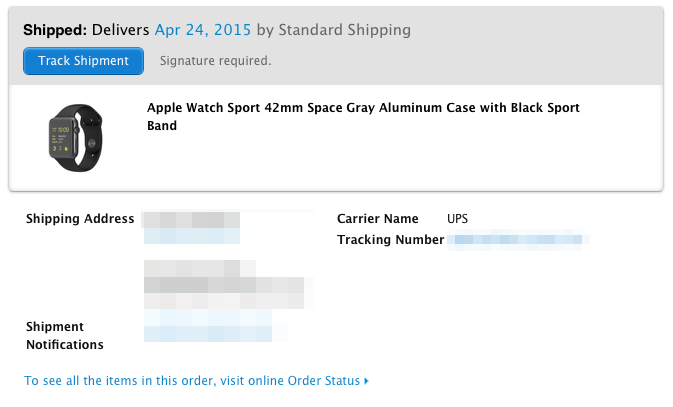Image resolution: width=673 pixels, height=407 pixels.
Task: Select the blurred UPS tracking number link
Action: tap(518, 240)
